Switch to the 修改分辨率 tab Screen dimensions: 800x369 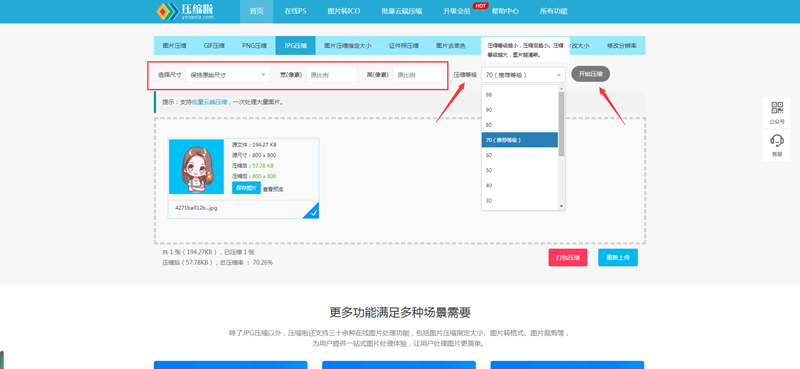(x=621, y=45)
